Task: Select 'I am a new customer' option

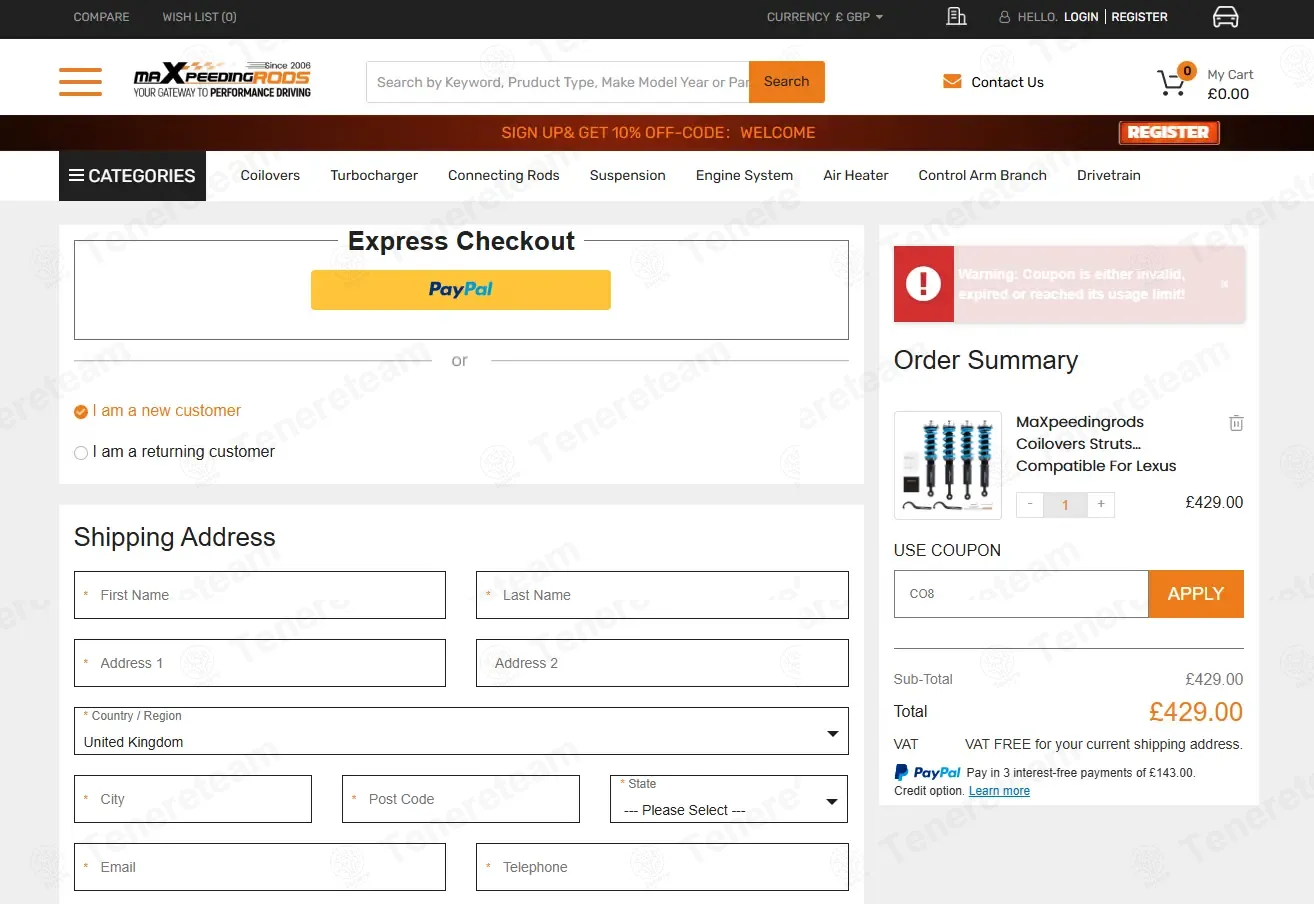Action: [x=158, y=411]
